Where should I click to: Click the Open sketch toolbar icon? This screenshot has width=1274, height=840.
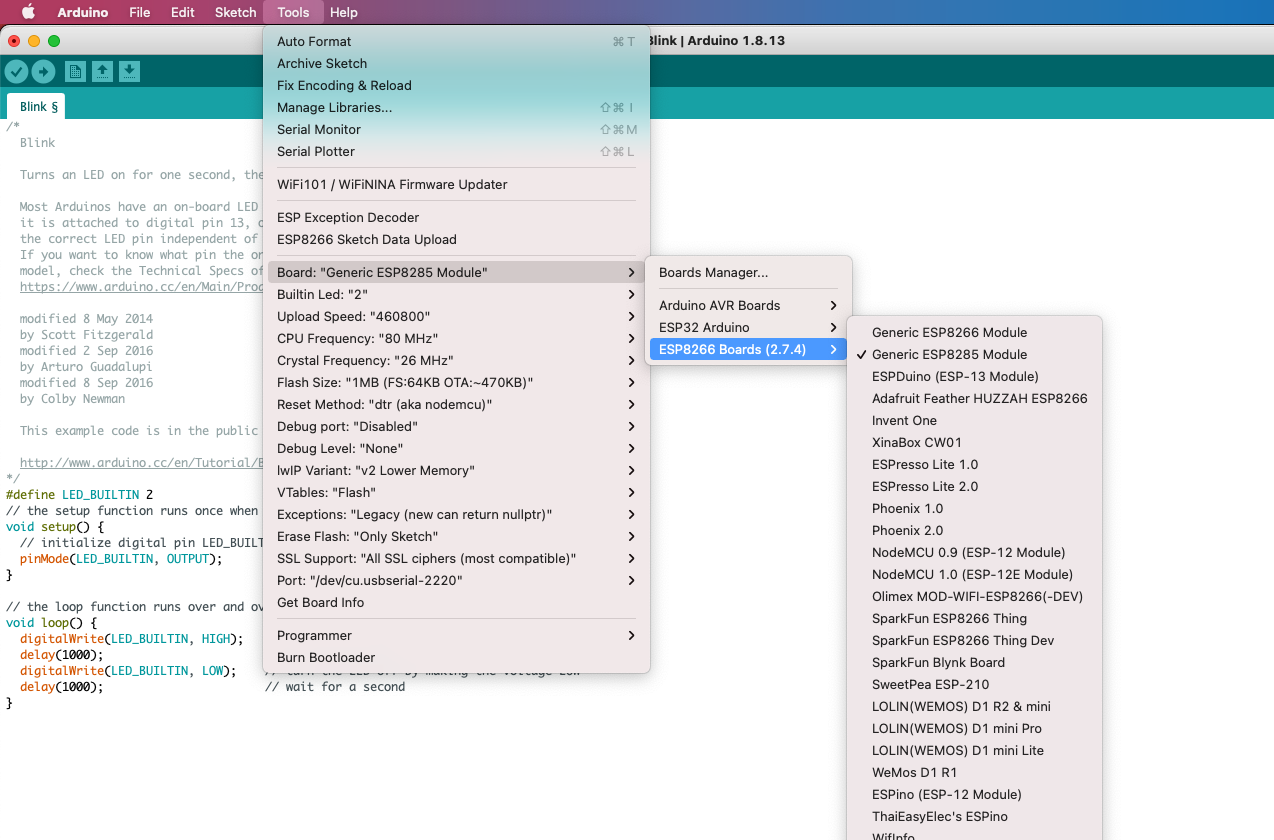coord(102,71)
